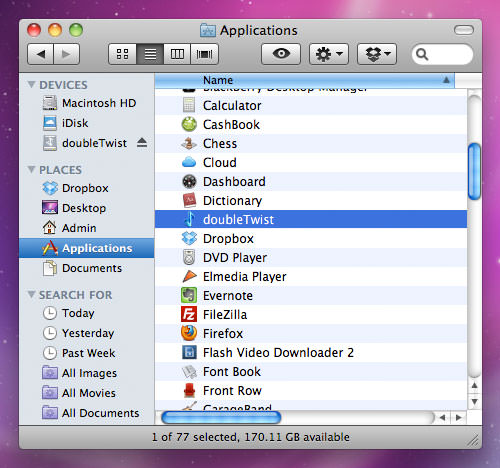This screenshot has width=500, height=468.
Task: Click the Elmedia Player app icon
Action: point(189,276)
